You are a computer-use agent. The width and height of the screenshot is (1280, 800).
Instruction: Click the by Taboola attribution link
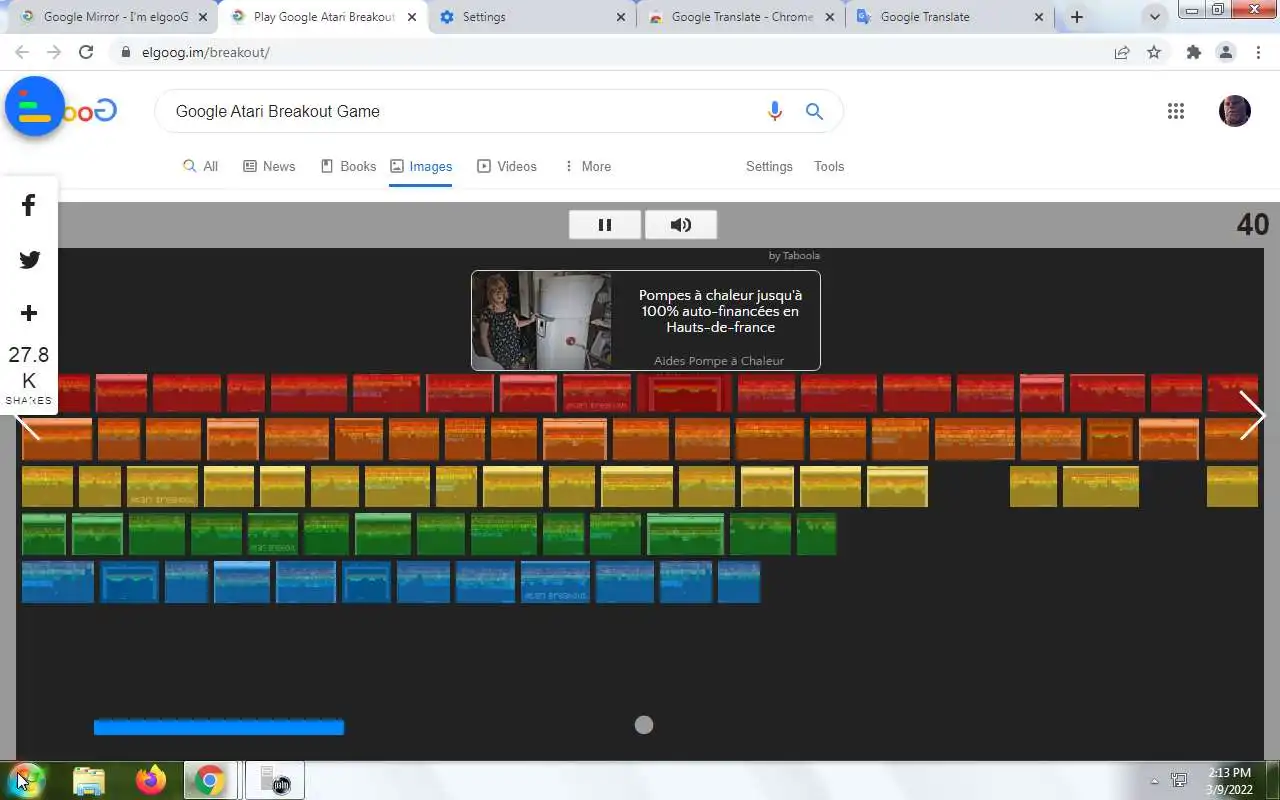click(794, 256)
